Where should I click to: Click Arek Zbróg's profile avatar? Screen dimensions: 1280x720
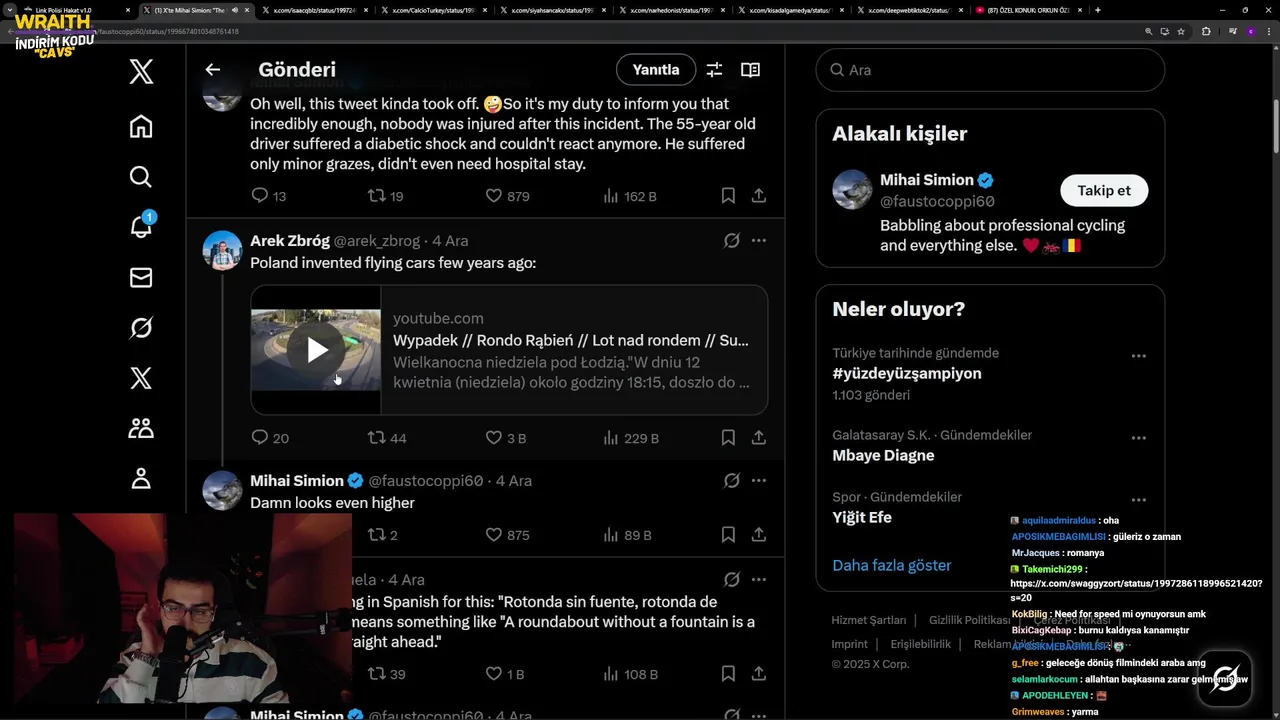coord(223,251)
